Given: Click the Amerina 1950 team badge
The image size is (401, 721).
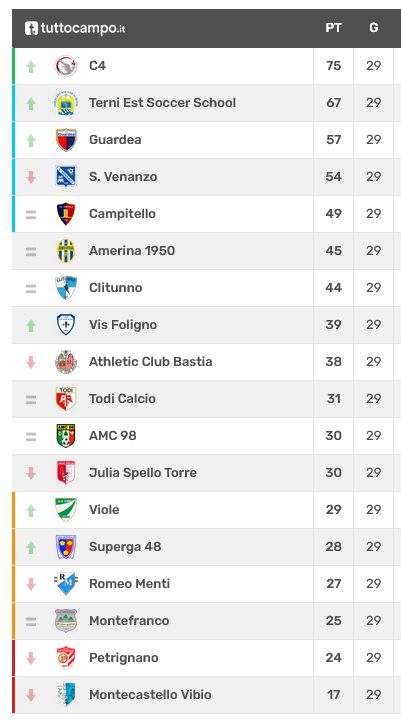Looking at the screenshot, I should [x=66, y=251].
